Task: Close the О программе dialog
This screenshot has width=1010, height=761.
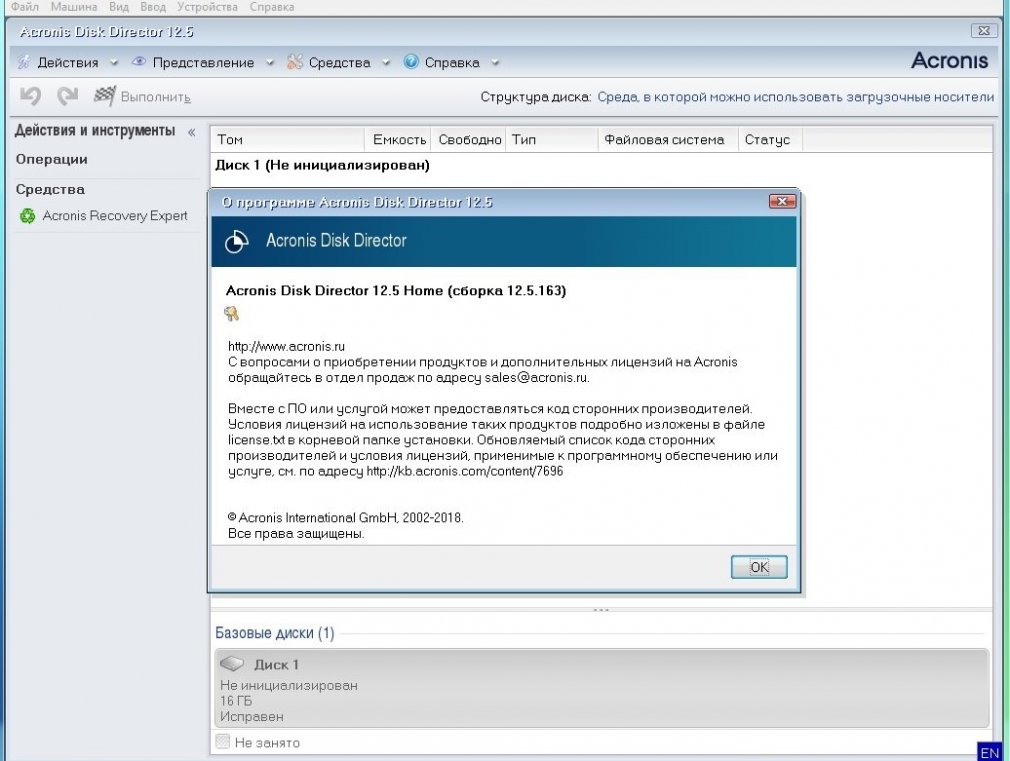Action: click(782, 202)
